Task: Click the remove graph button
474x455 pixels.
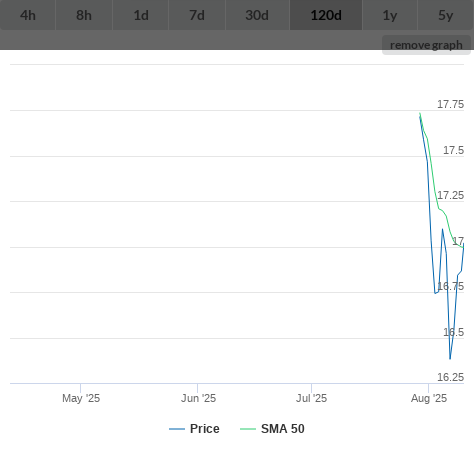Action: (x=426, y=45)
